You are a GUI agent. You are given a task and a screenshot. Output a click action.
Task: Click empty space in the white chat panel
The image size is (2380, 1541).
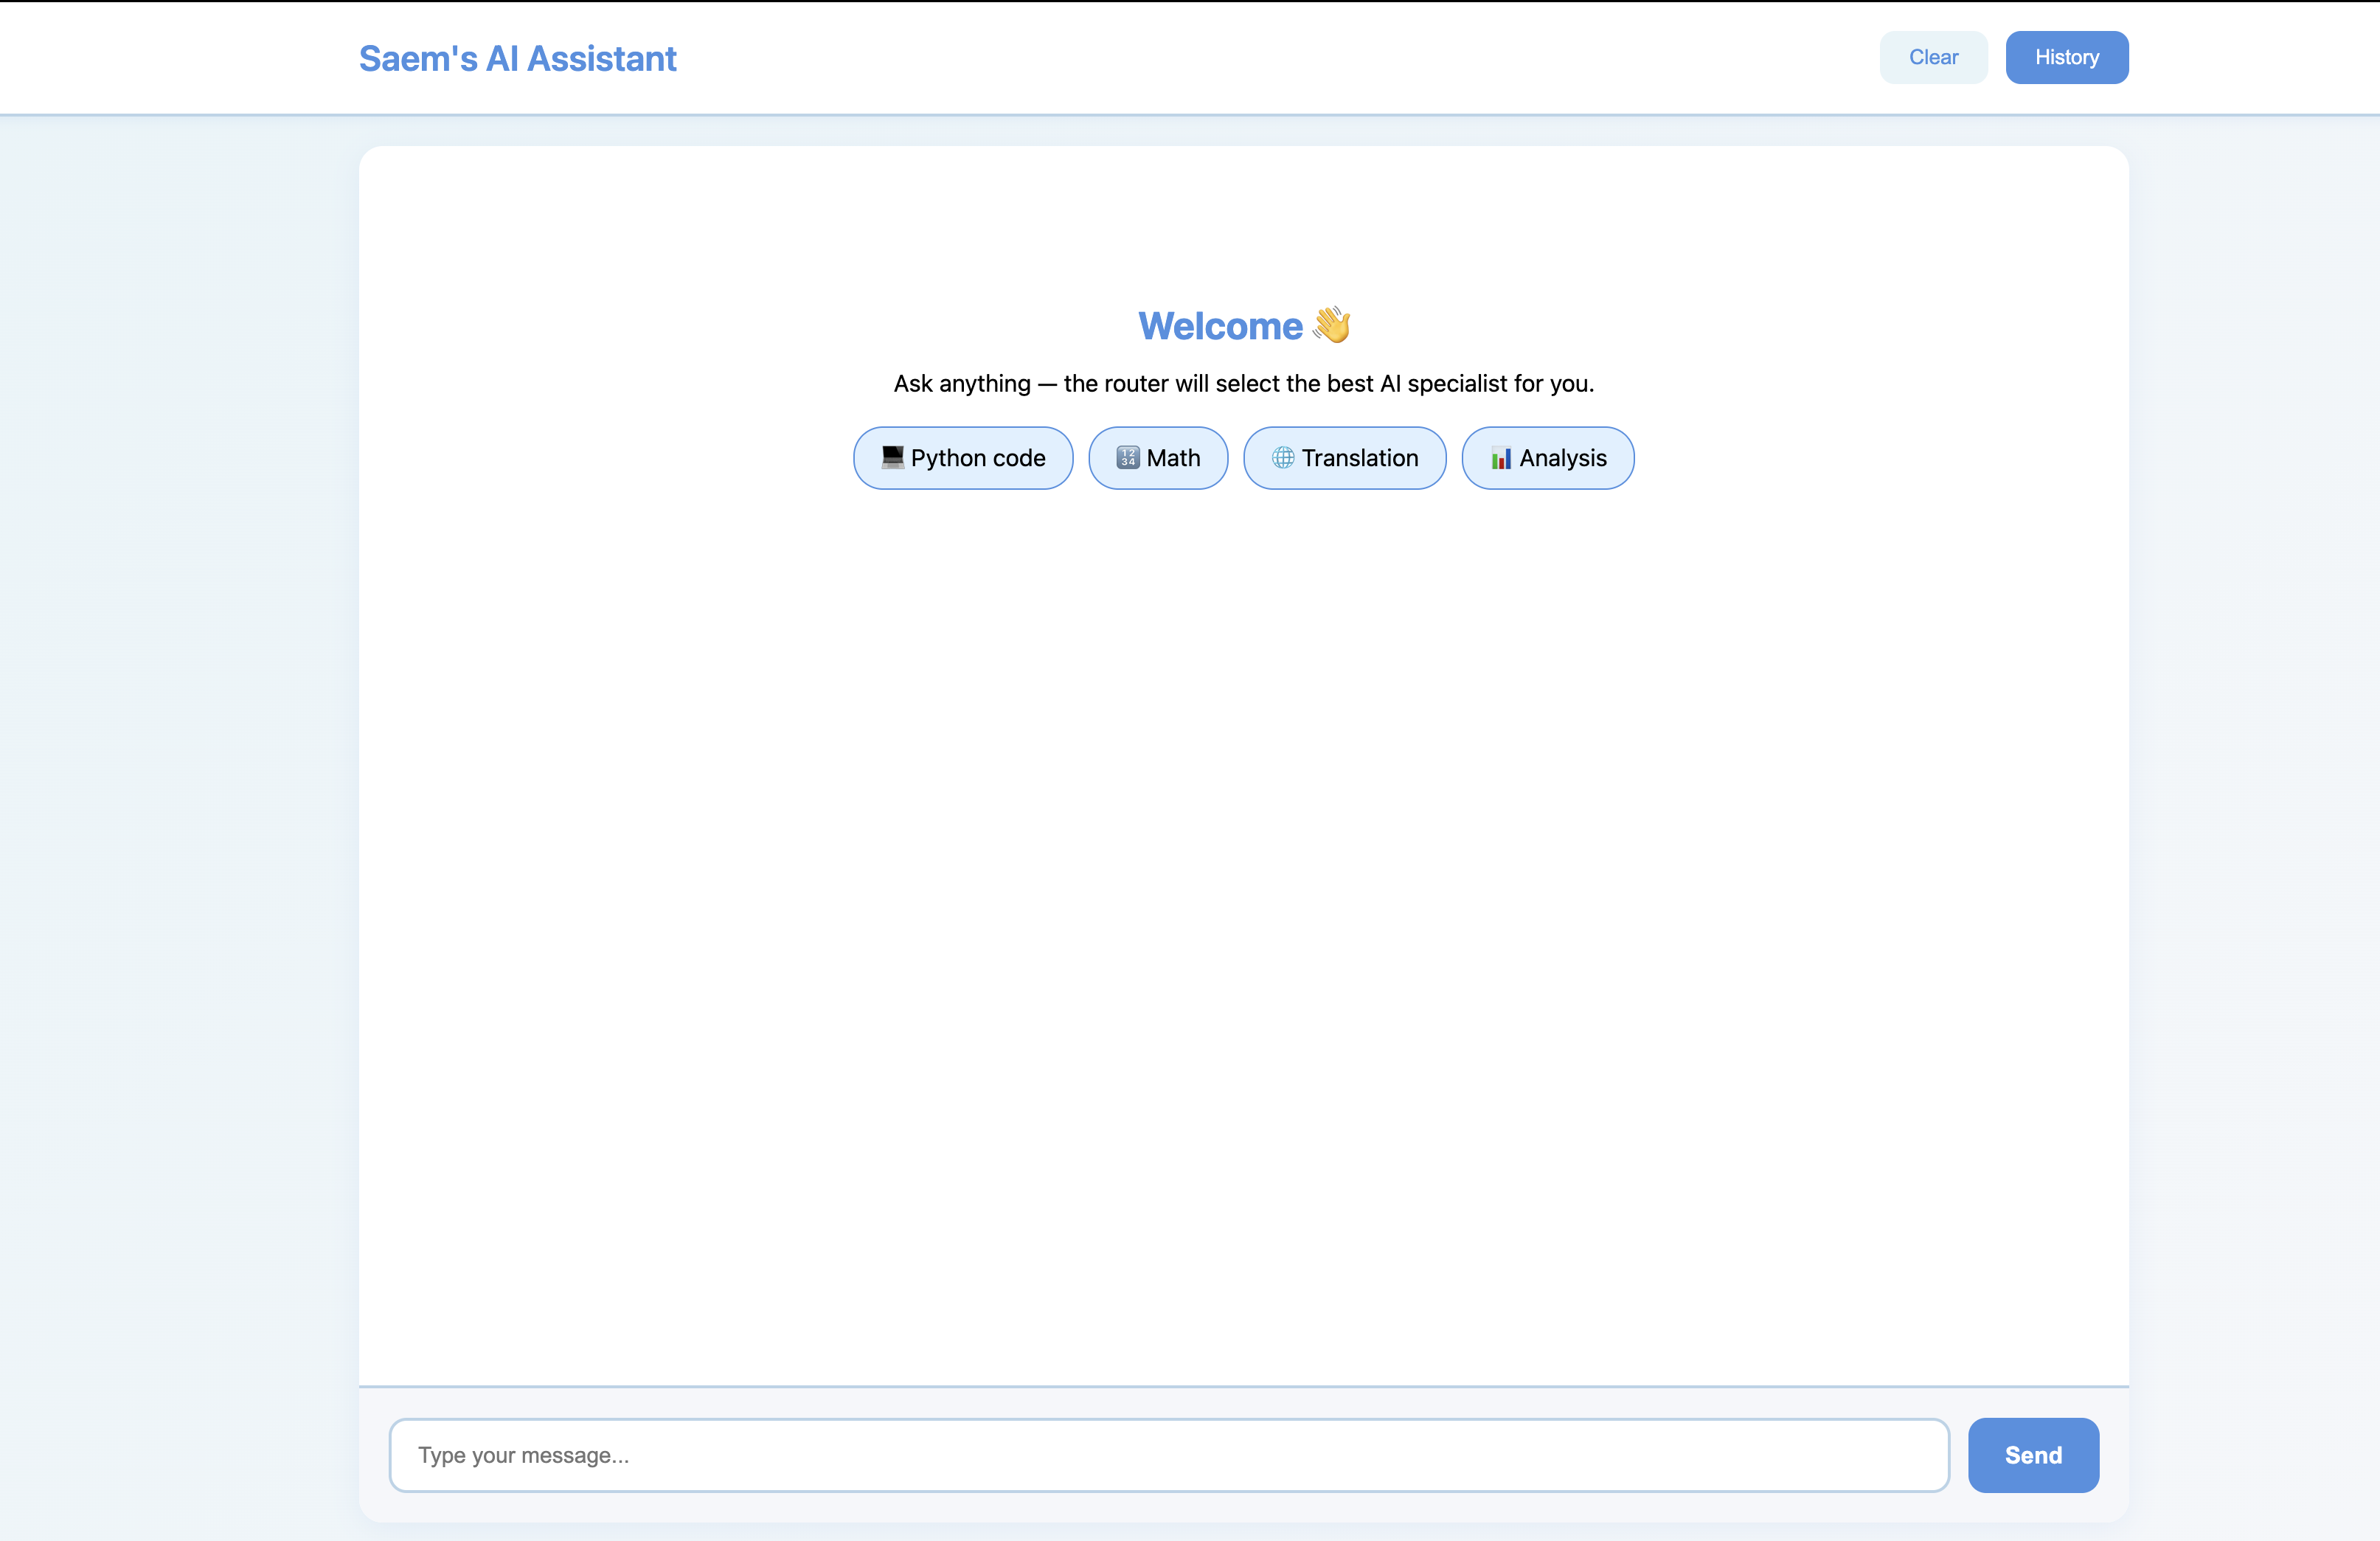(x=1243, y=900)
